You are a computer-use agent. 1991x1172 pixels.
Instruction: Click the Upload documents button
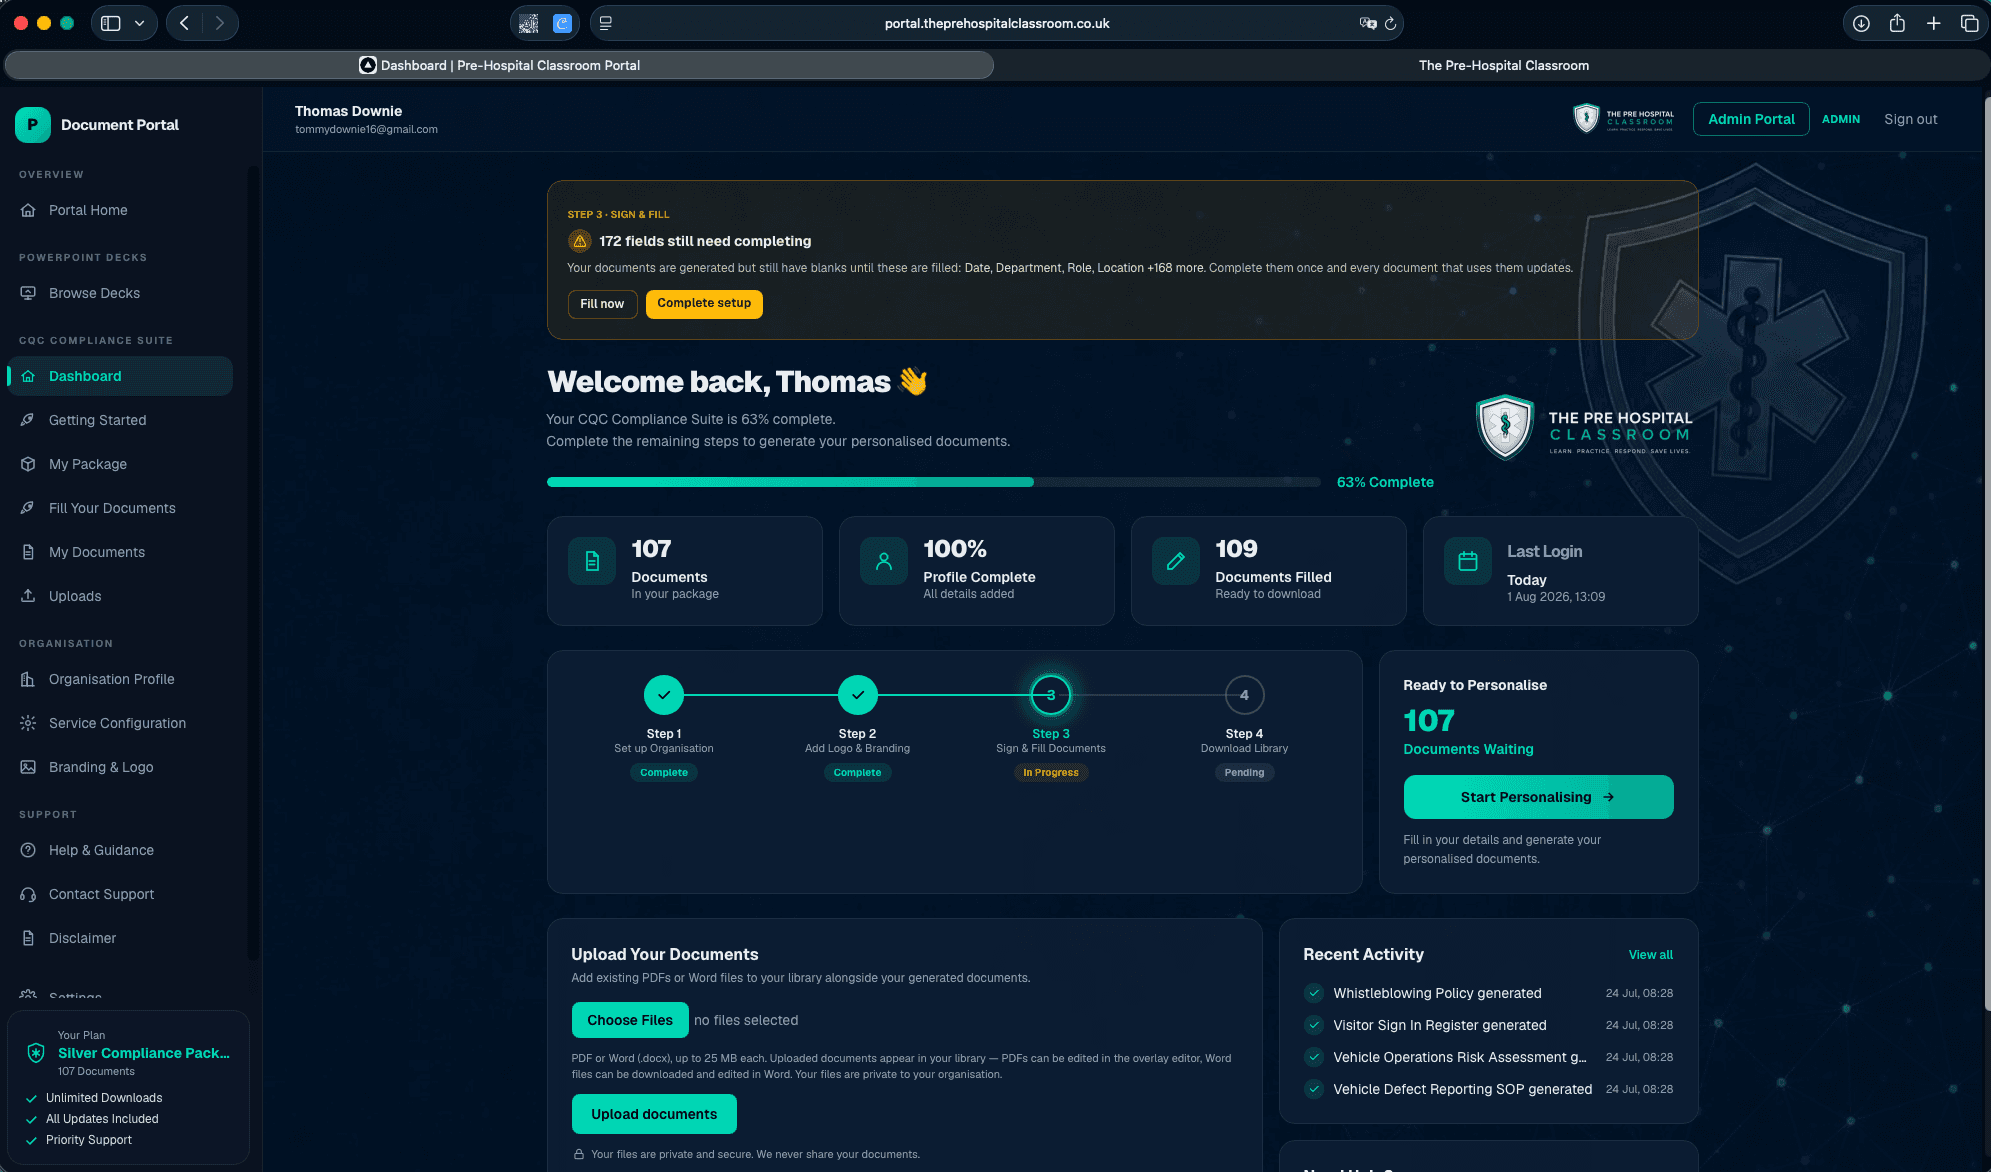654,1114
